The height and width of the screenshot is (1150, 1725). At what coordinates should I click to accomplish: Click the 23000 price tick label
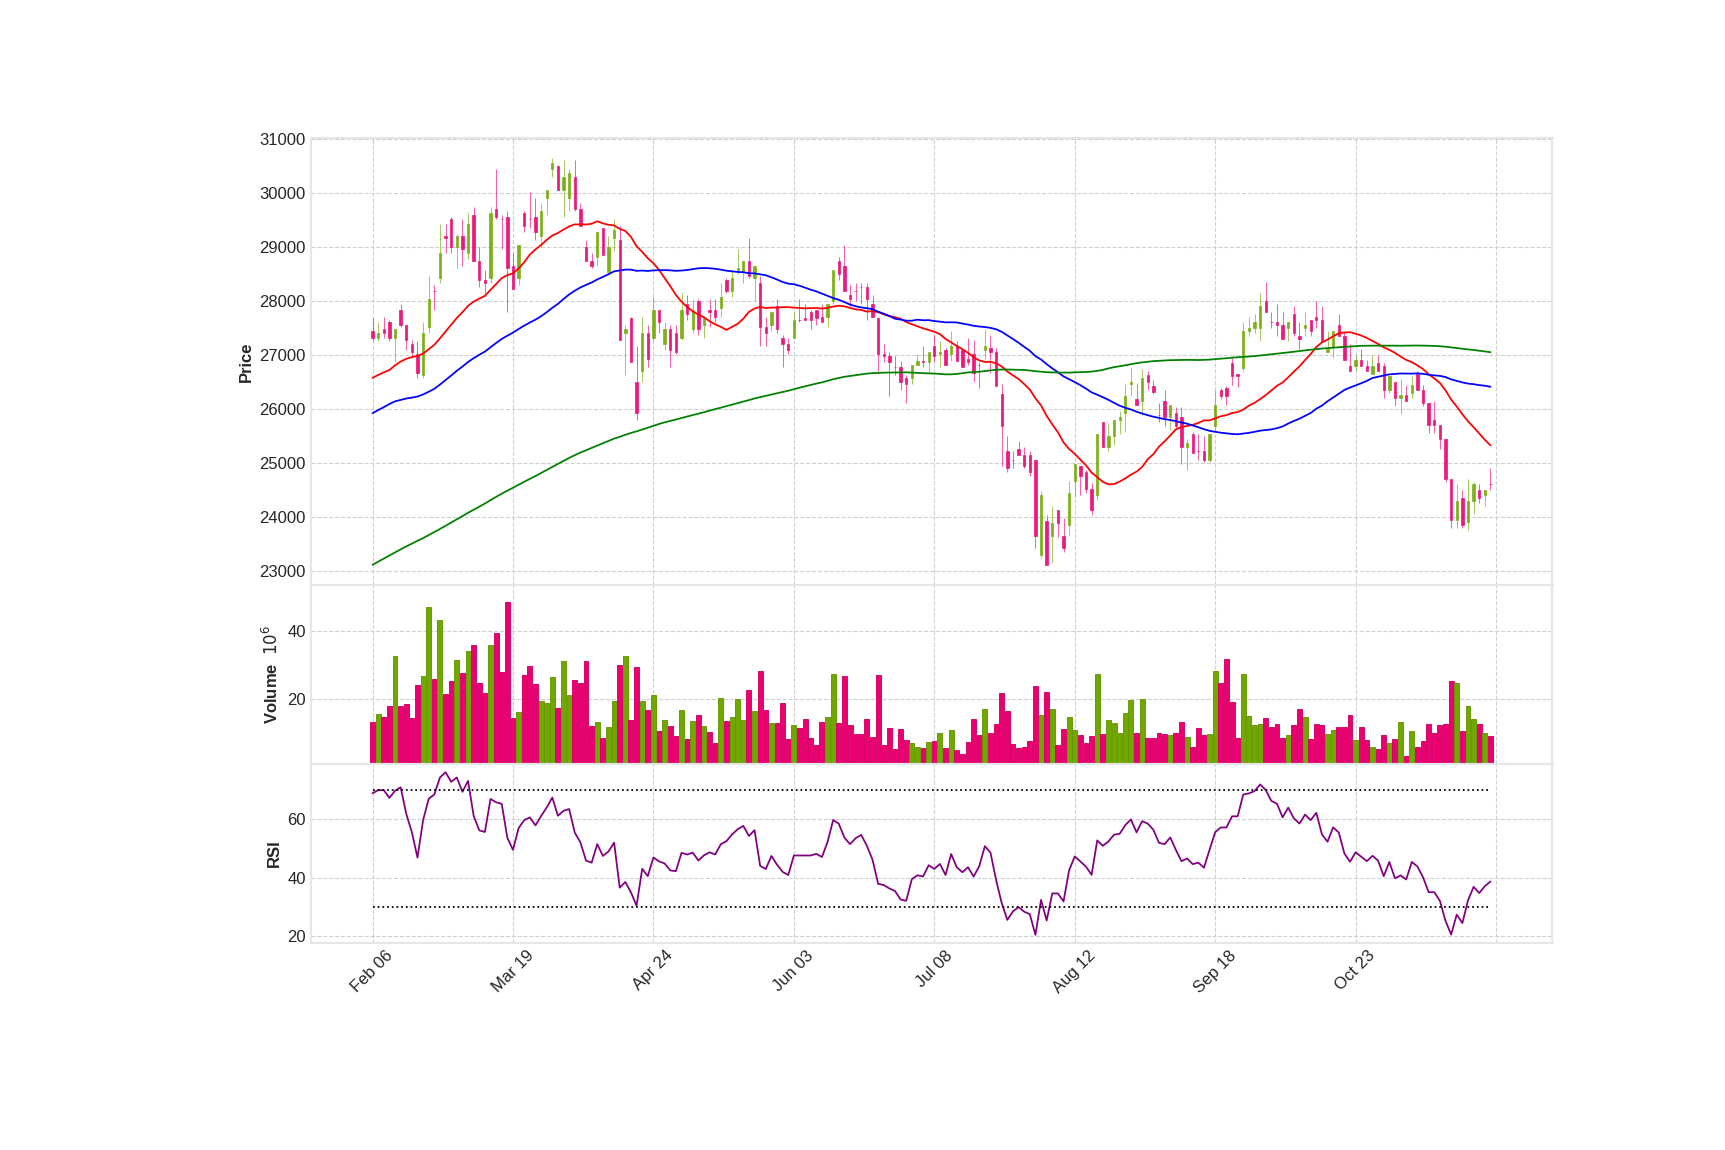[282, 572]
